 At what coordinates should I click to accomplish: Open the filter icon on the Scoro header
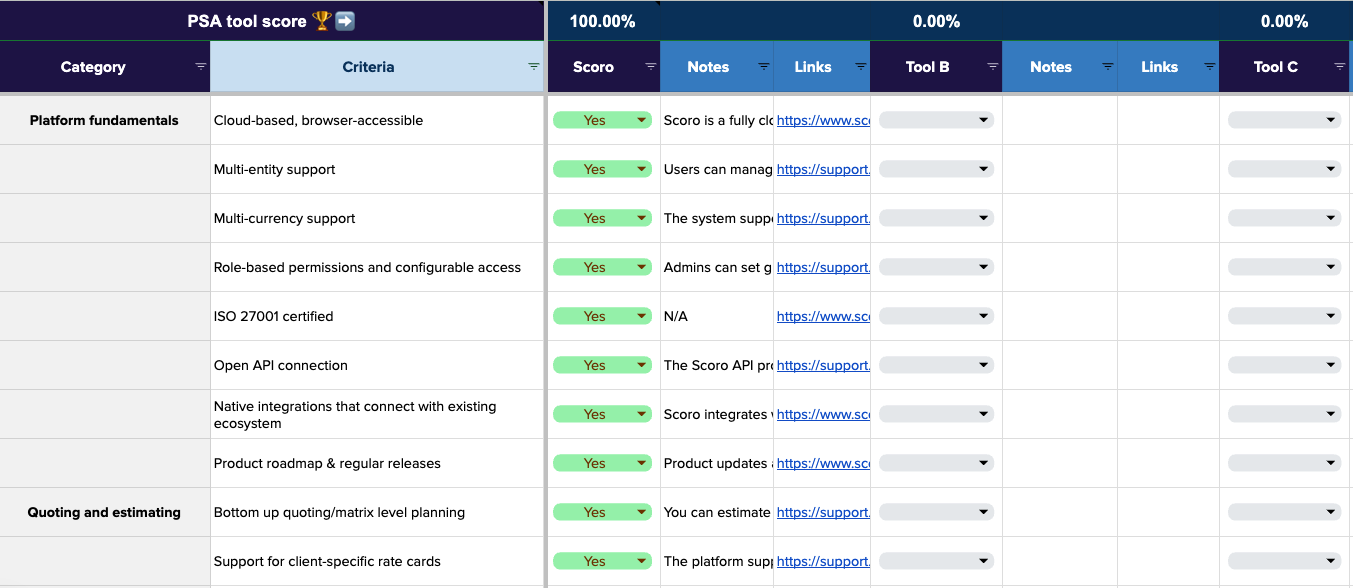click(x=651, y=66)
